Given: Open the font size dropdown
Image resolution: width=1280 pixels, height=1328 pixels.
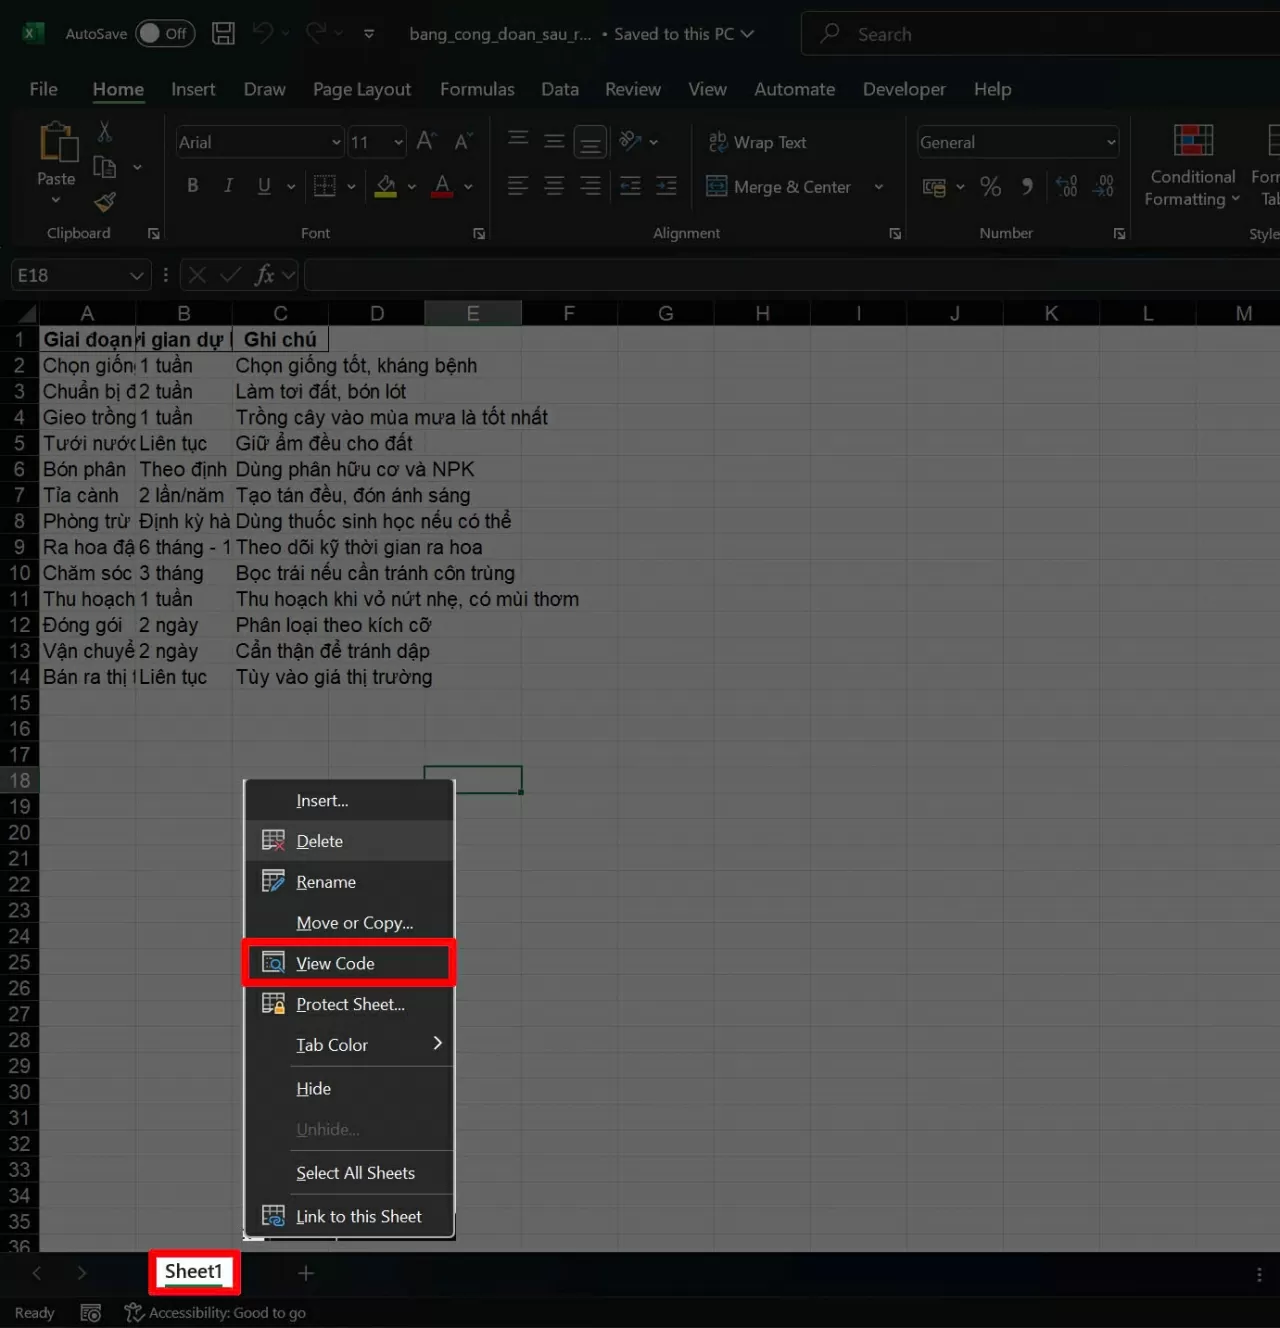Looking at the screenshot, I should [x=396, y=142].
